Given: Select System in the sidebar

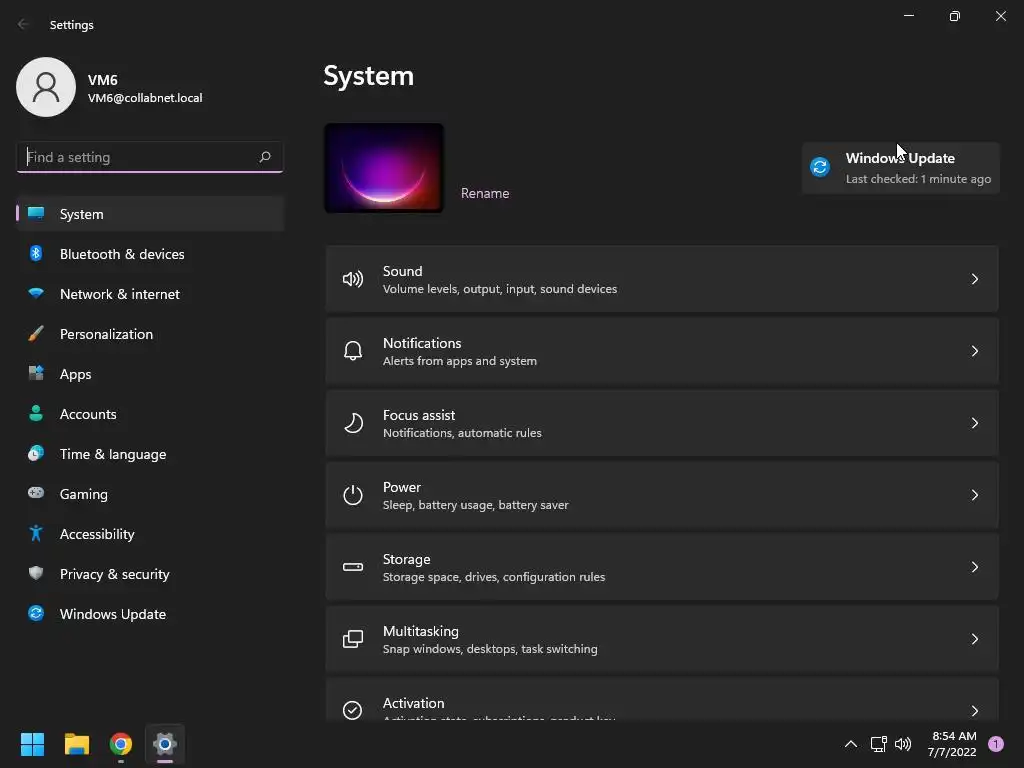Looking at the screenshot, I should 150,214.
